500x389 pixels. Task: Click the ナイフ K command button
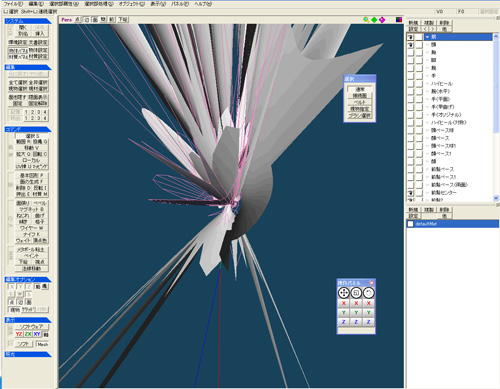point(32,234)
